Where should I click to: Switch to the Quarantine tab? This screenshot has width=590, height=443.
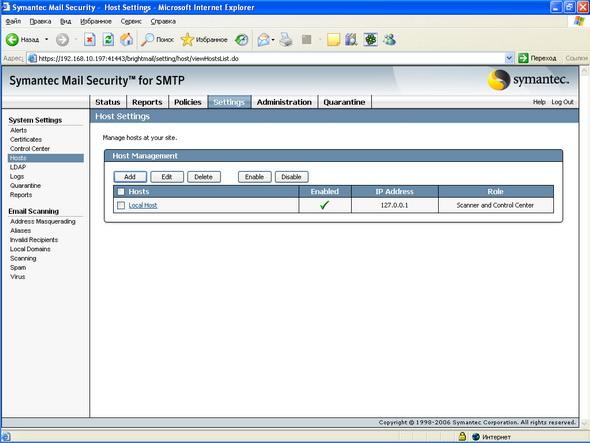[344, 102]
